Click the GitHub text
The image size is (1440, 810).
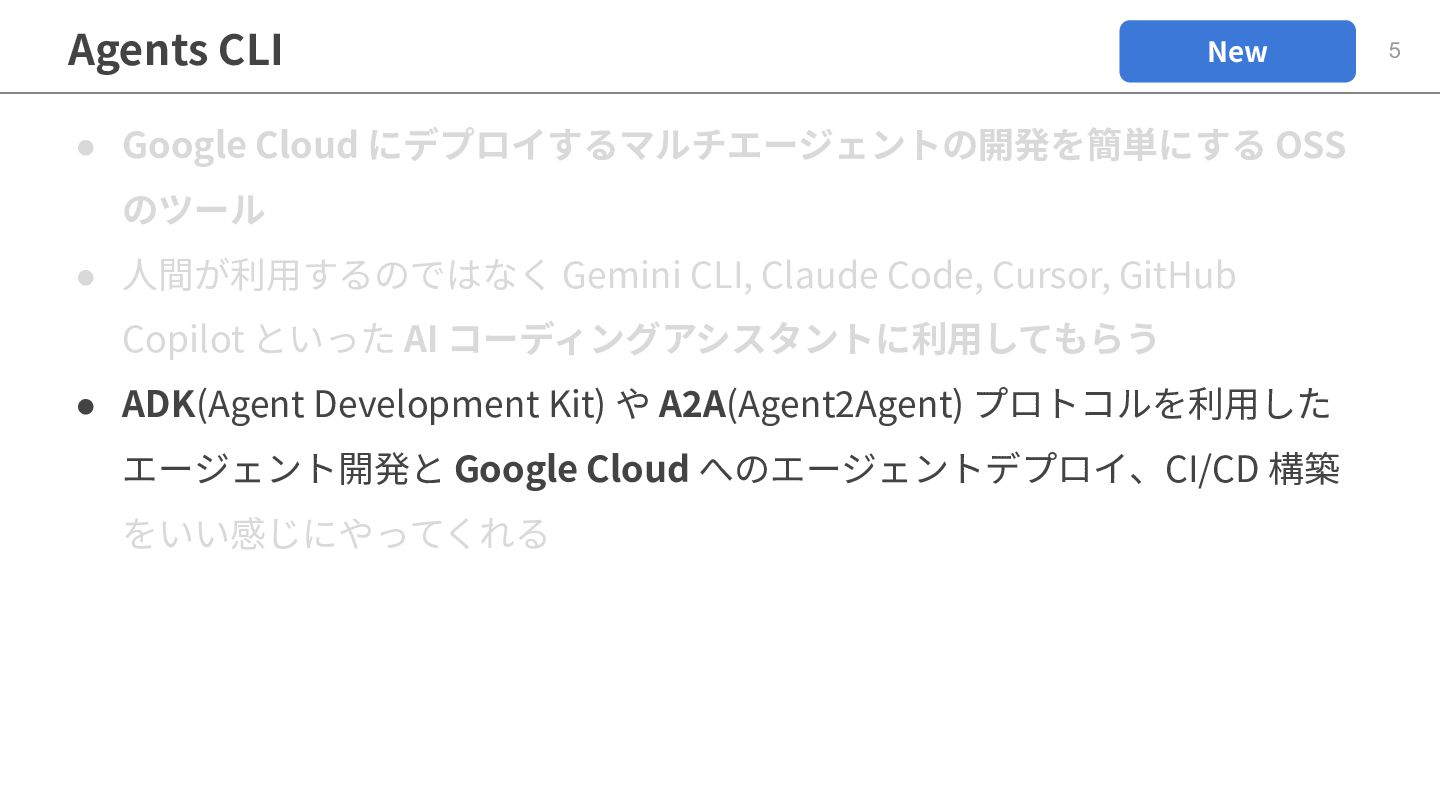[x=1177, y=275]
